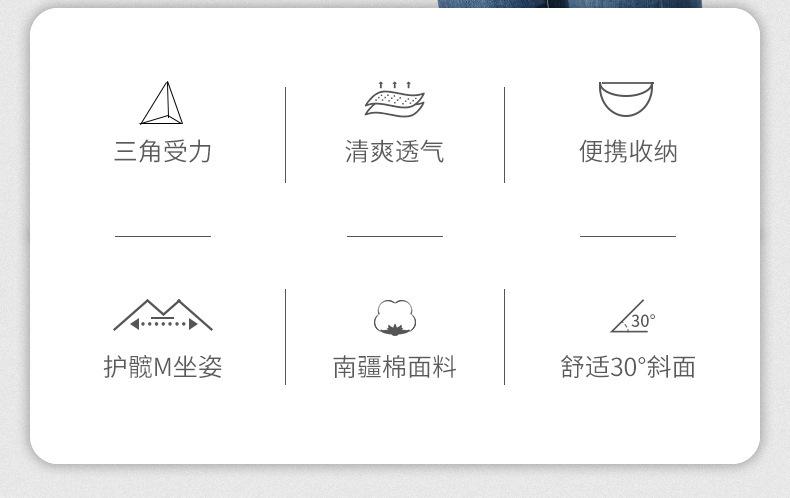
Task: Select the 清爽透气 label
Action: (x=394, y=151)
